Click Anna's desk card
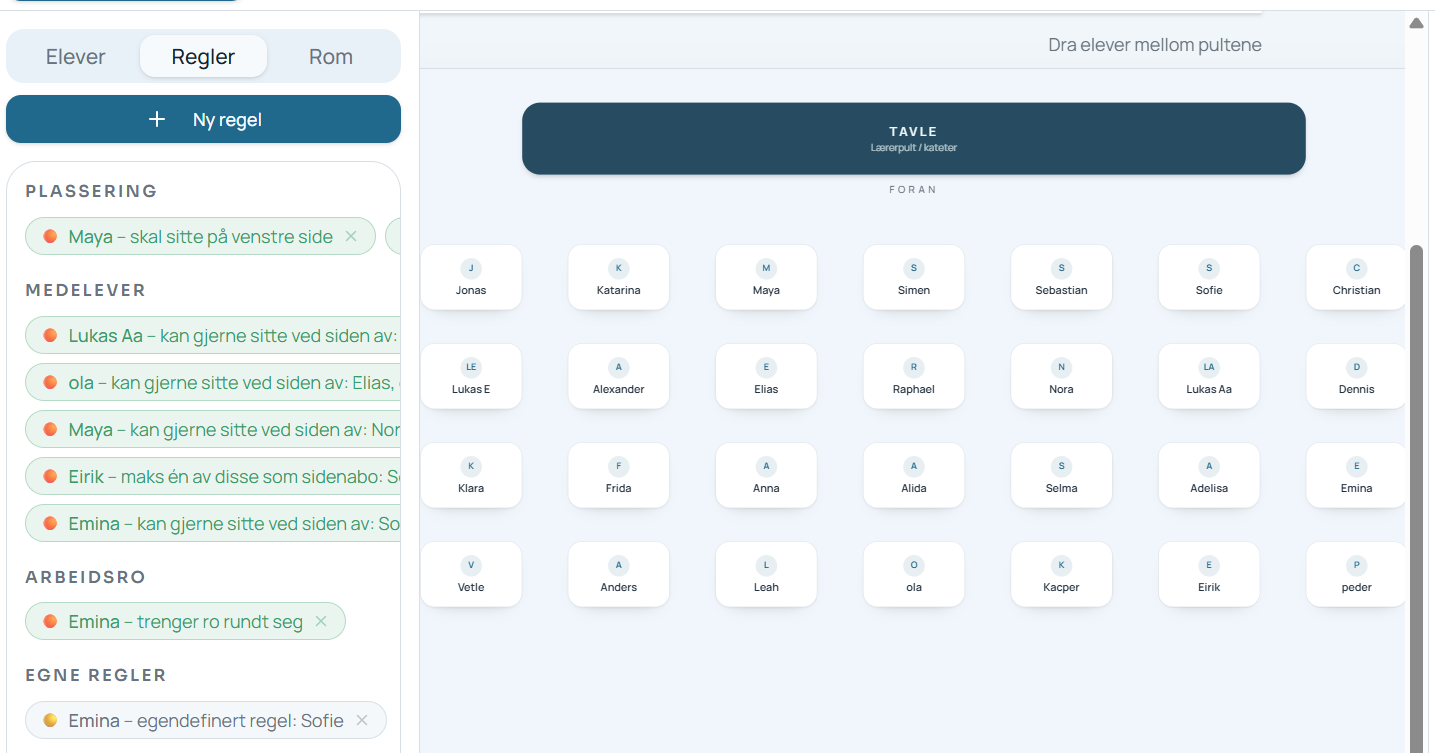 click(x=766, y=476)
